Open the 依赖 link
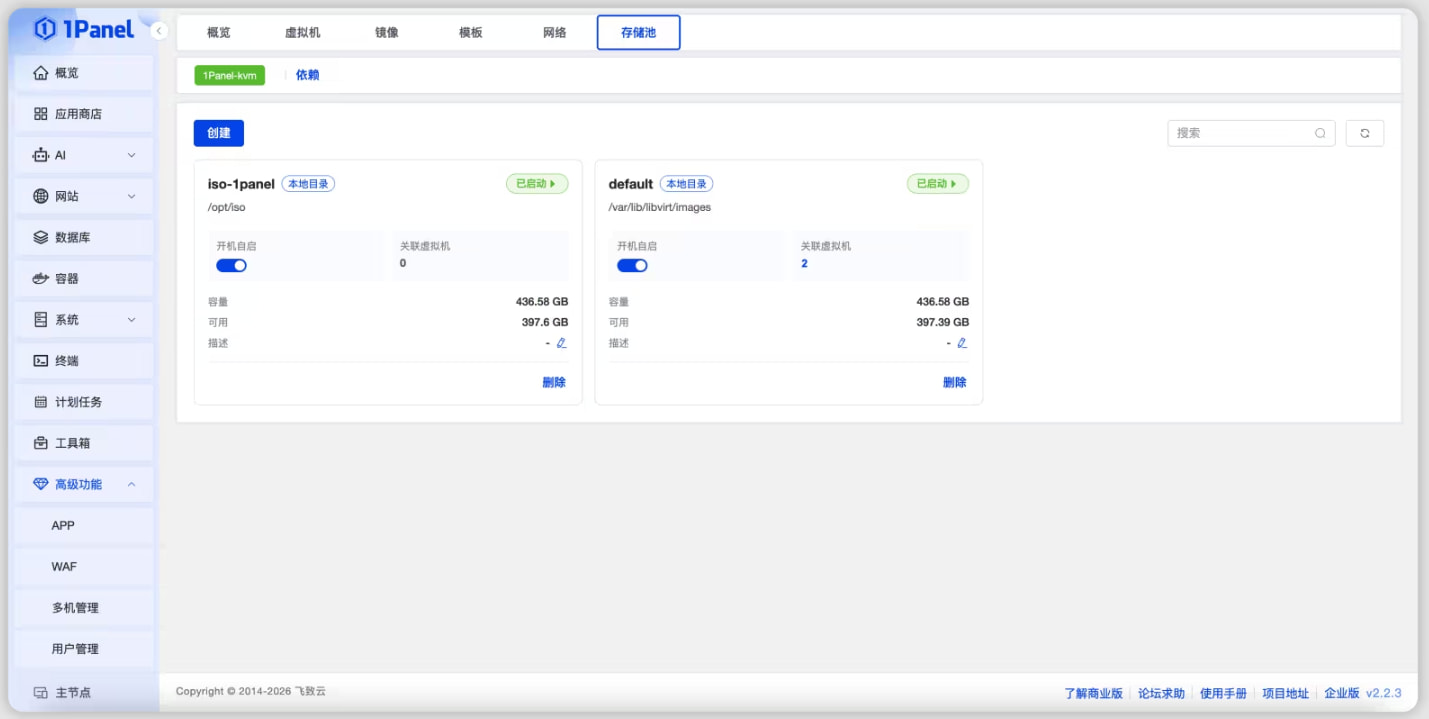This screenshot has width=1429, height=719. [x=308, y=75]
